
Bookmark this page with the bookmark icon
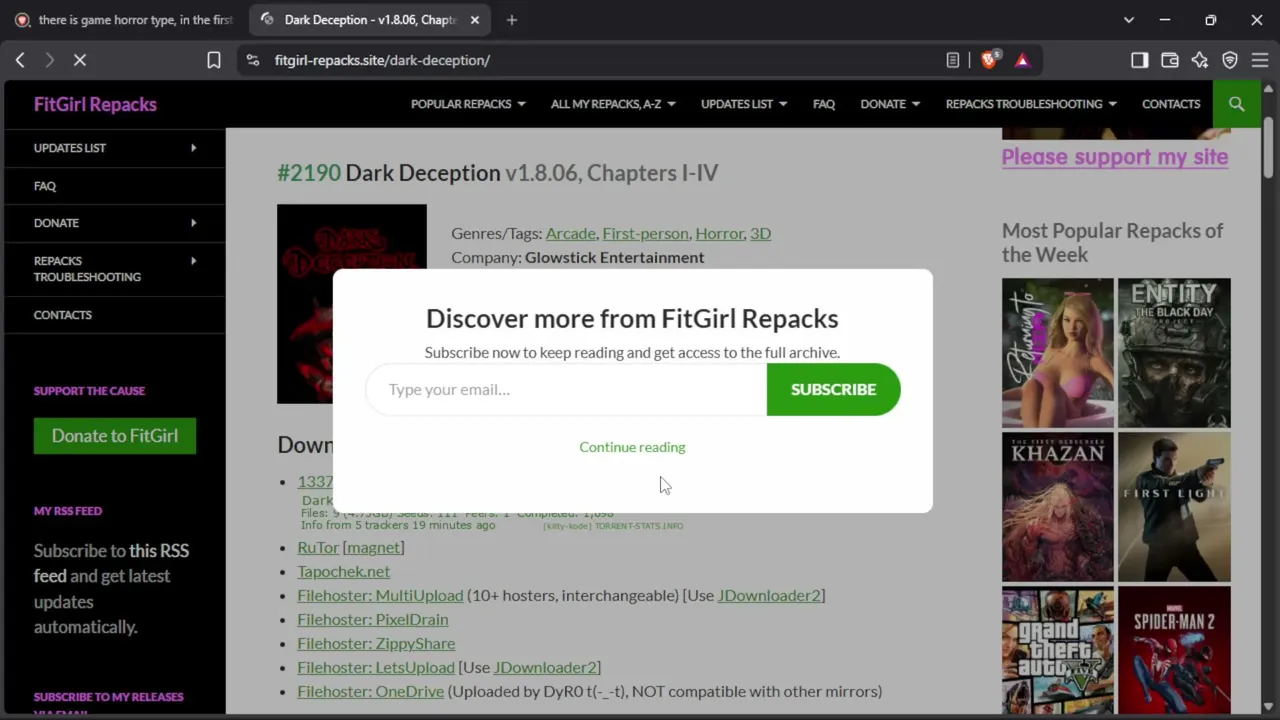(x=214, y=60)
